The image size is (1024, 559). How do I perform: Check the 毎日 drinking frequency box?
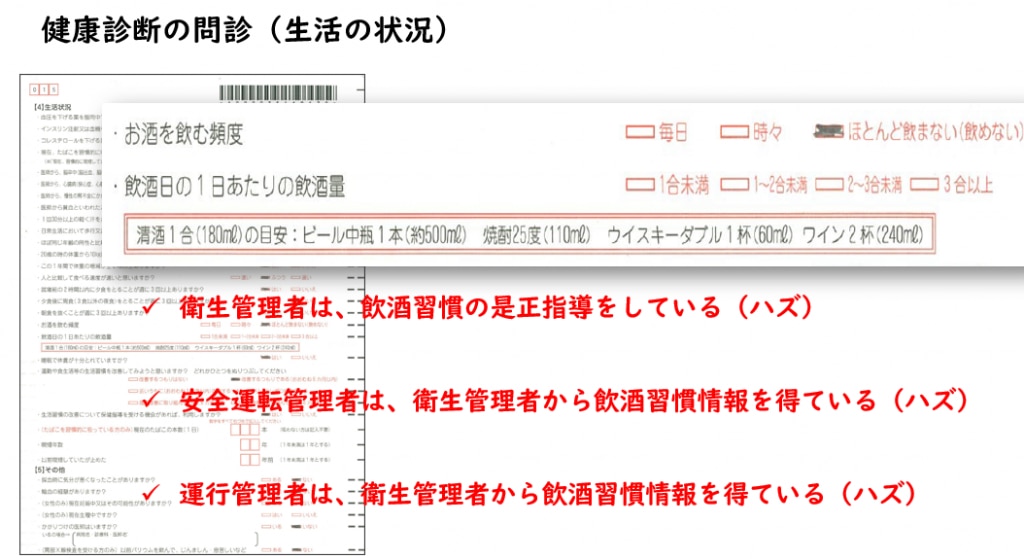640,131
